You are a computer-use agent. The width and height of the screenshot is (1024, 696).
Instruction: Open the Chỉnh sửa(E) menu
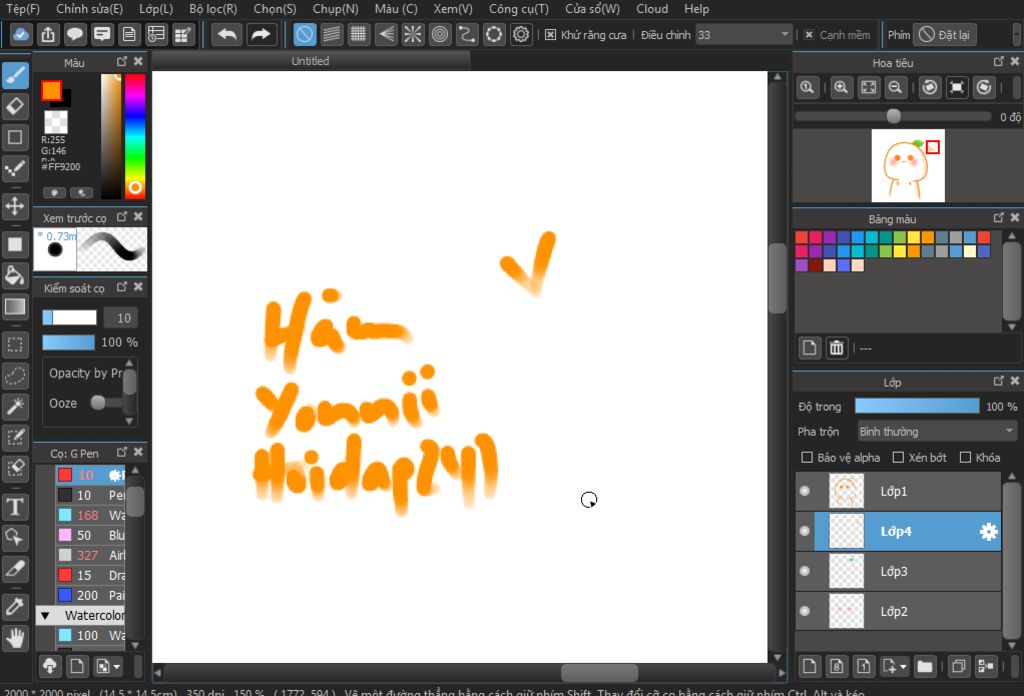[x=89, y=9]
